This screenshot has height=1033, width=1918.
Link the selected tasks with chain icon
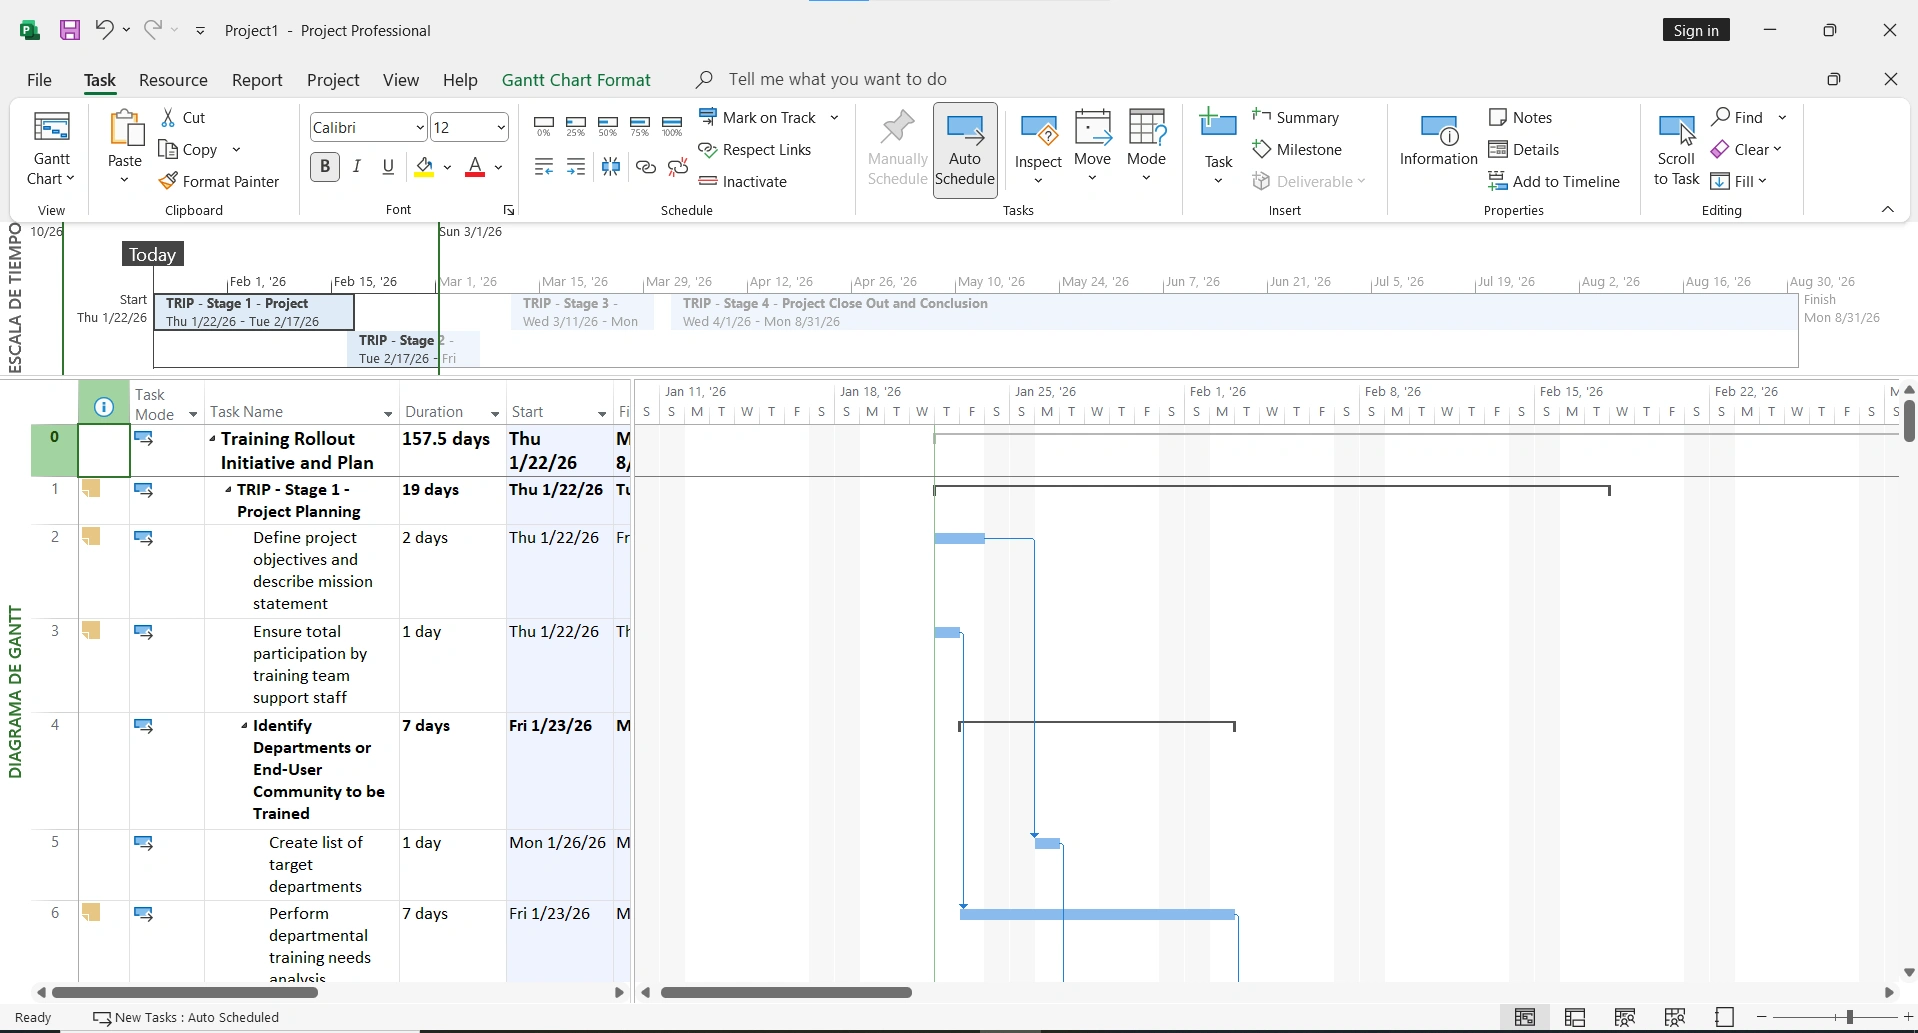(645, 167)
